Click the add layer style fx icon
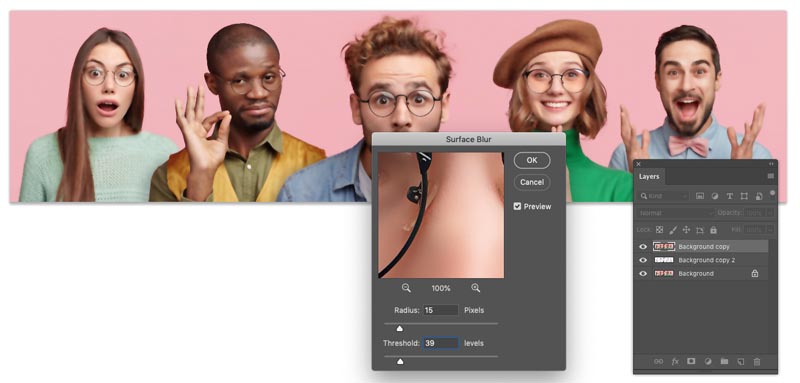 click(x=675, y=361)
